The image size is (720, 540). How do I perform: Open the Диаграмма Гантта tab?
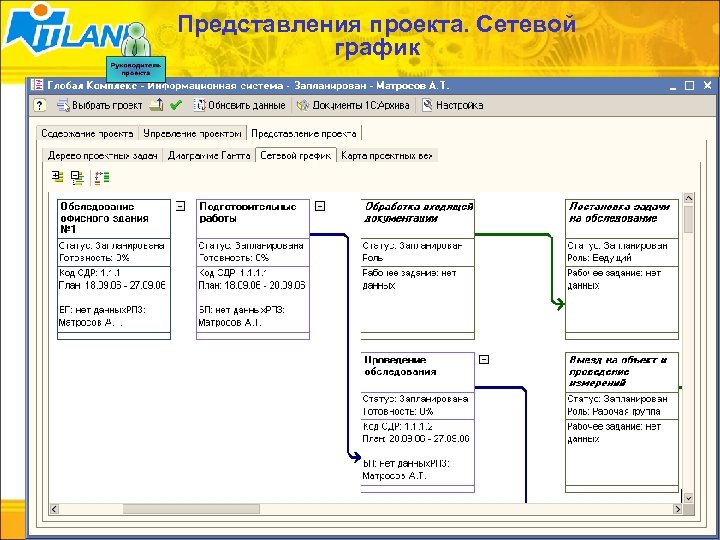209,156
